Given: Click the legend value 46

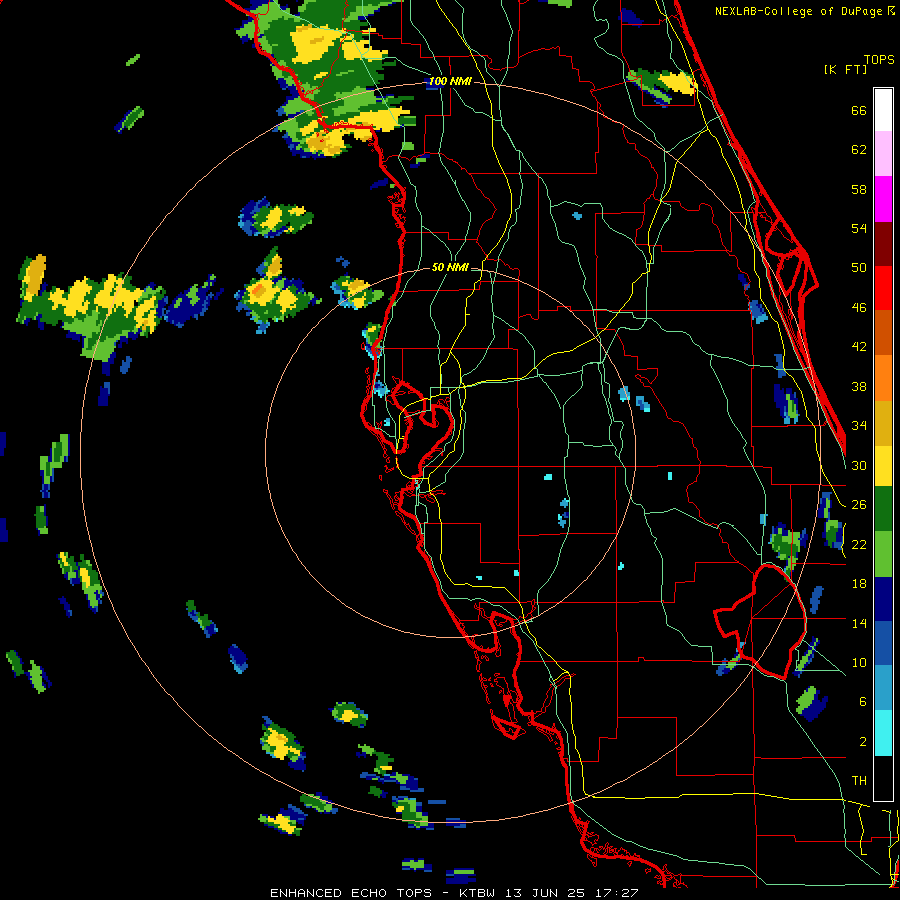Looking at the screenshot, I should 859,308.
